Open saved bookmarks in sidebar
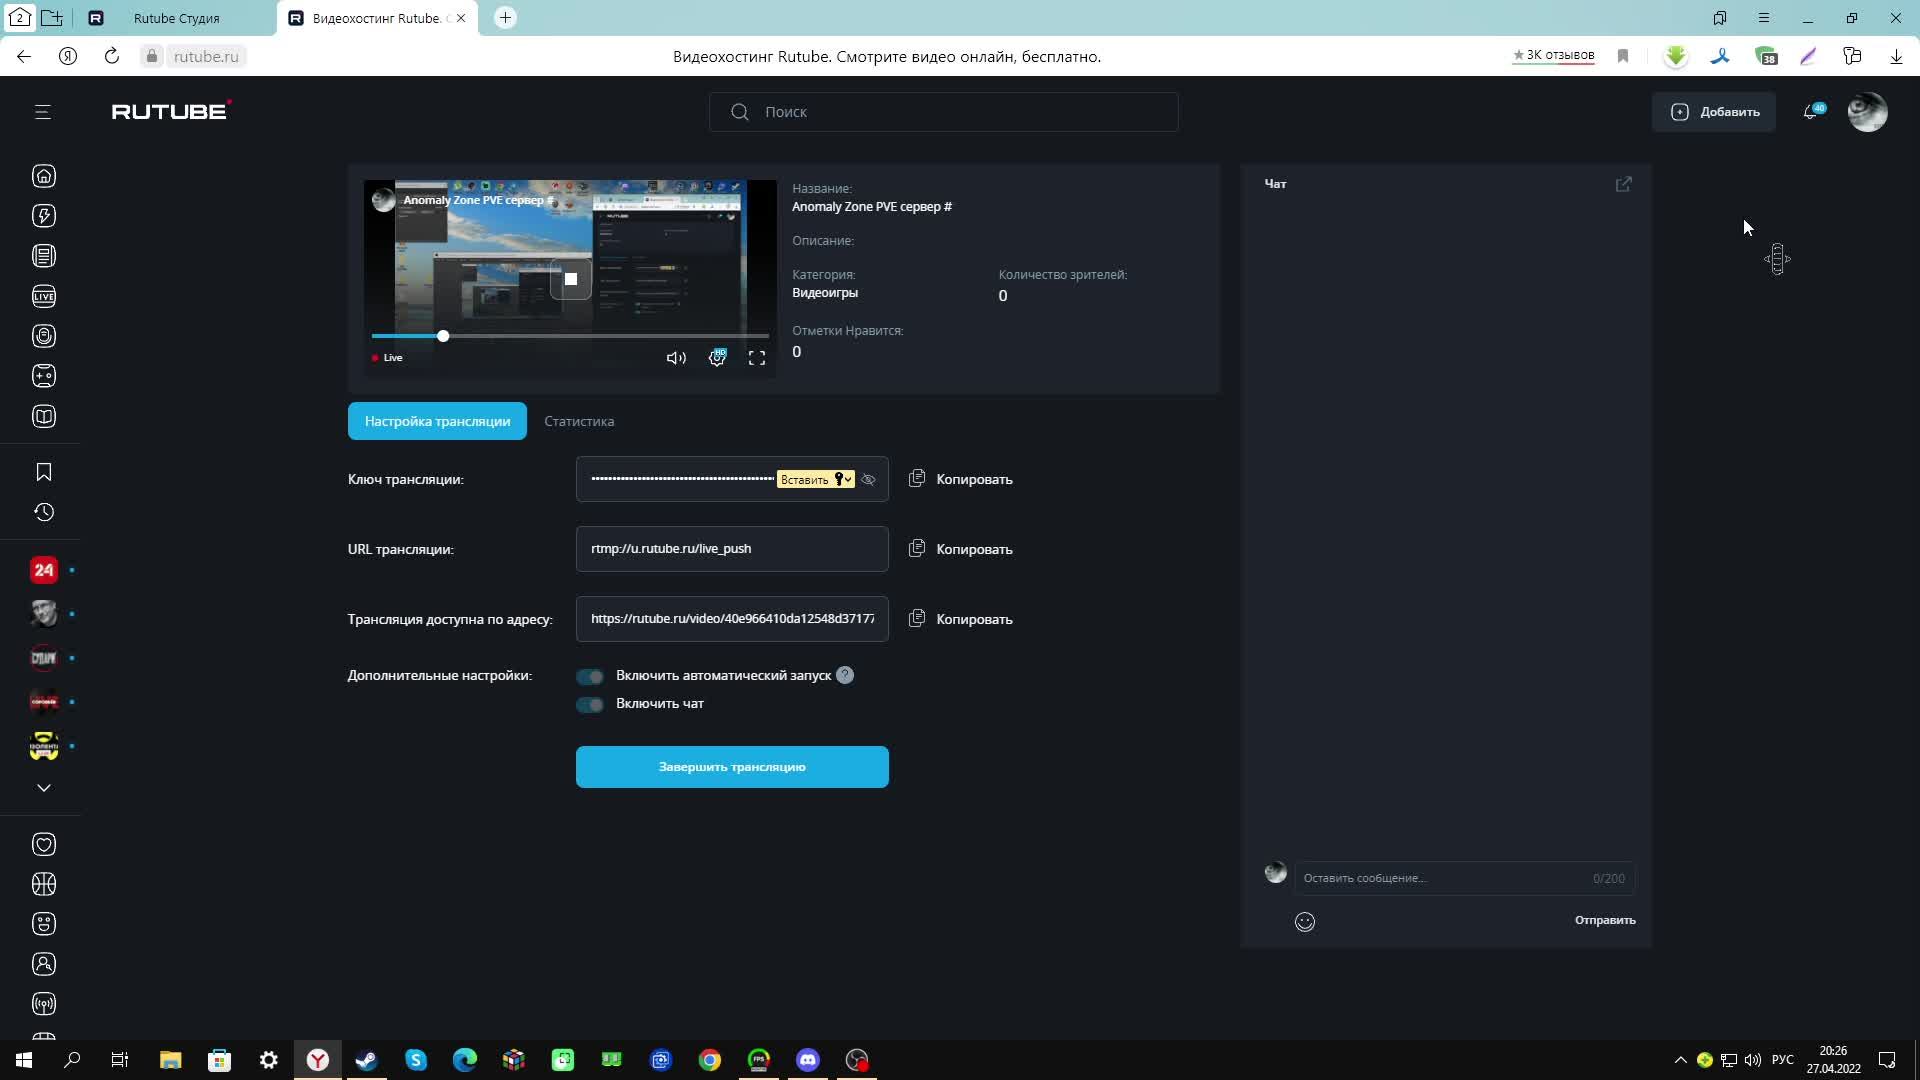 44,472
